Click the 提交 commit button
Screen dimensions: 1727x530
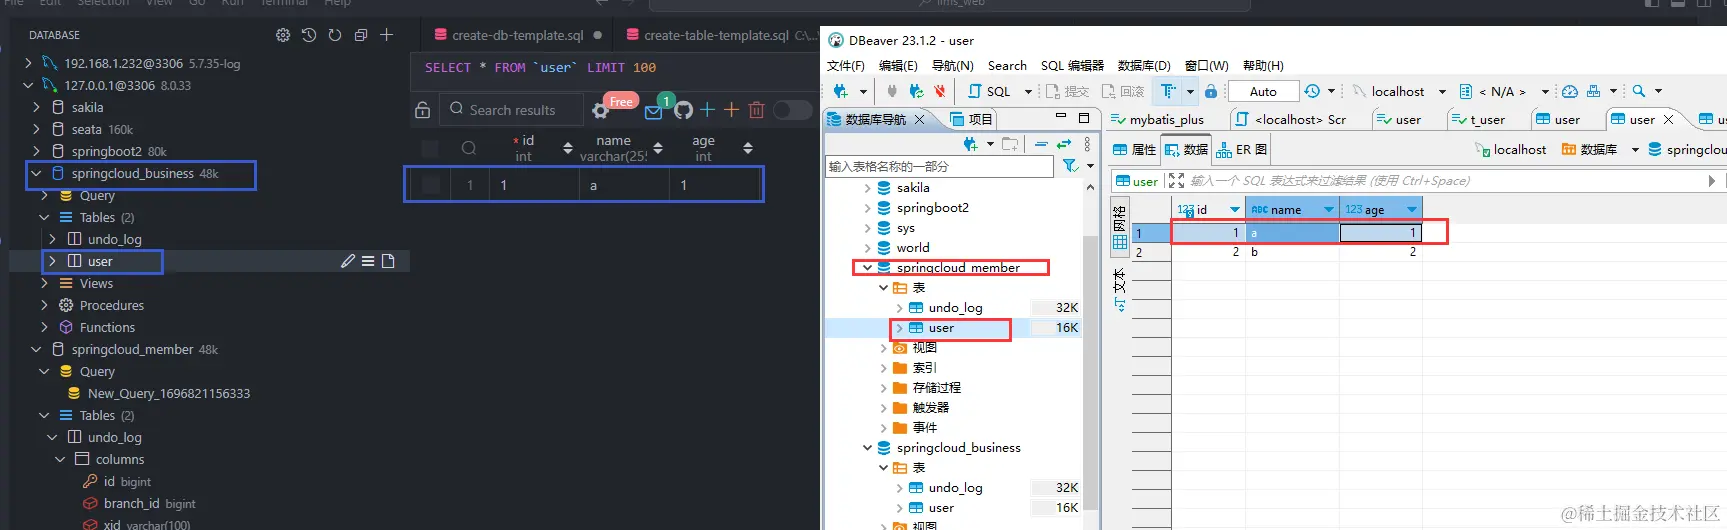tap(1067, 91)
